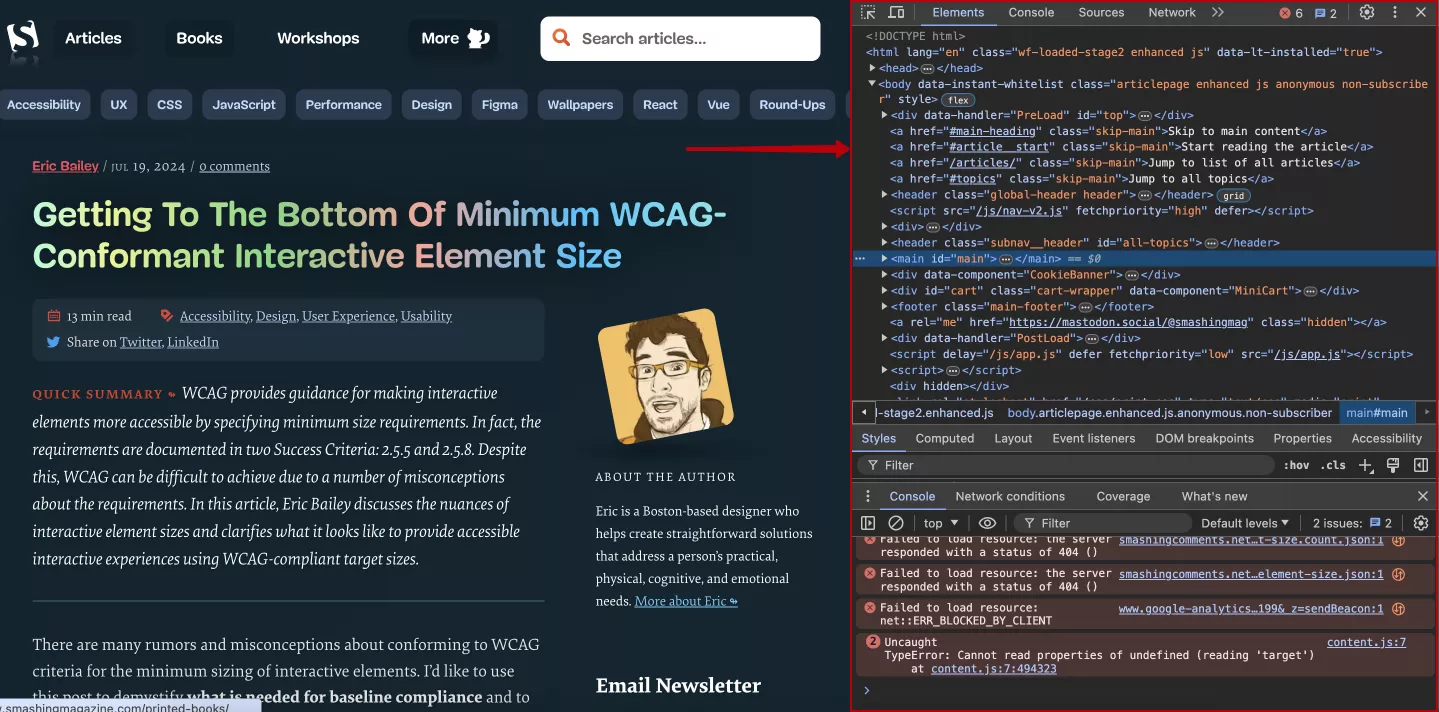Click the Twitter bird icon in share row
The image size is (1439, 712).
(53, 342)
